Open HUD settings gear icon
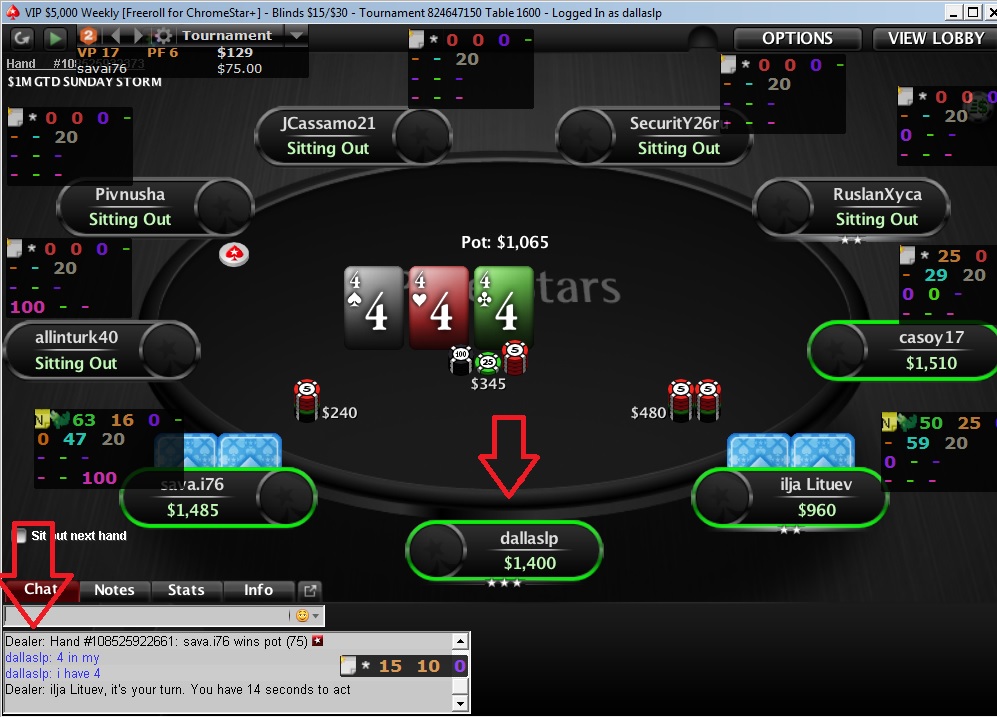 (163, 36)
